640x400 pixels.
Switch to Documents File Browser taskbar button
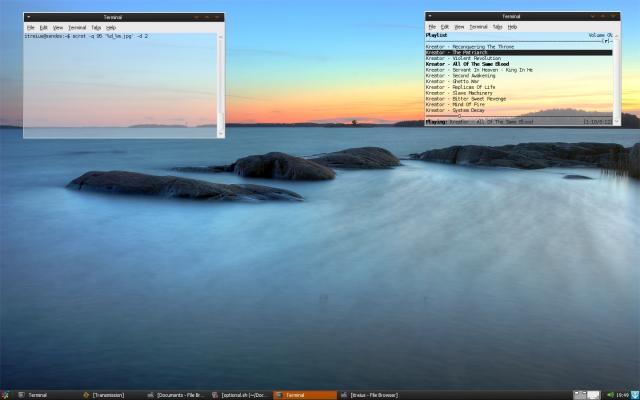click(178, 395)
